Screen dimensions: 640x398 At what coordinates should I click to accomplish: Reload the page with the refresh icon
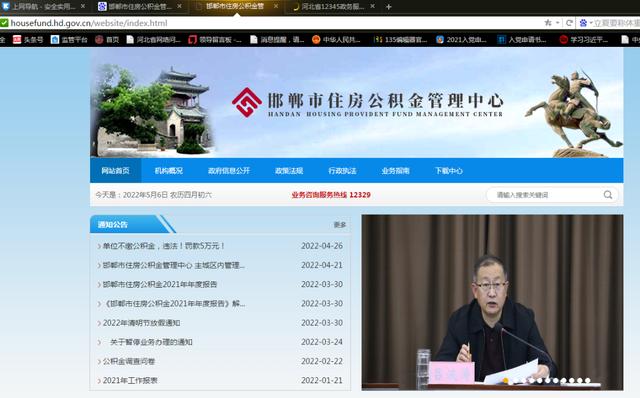(x=569, y=23)
